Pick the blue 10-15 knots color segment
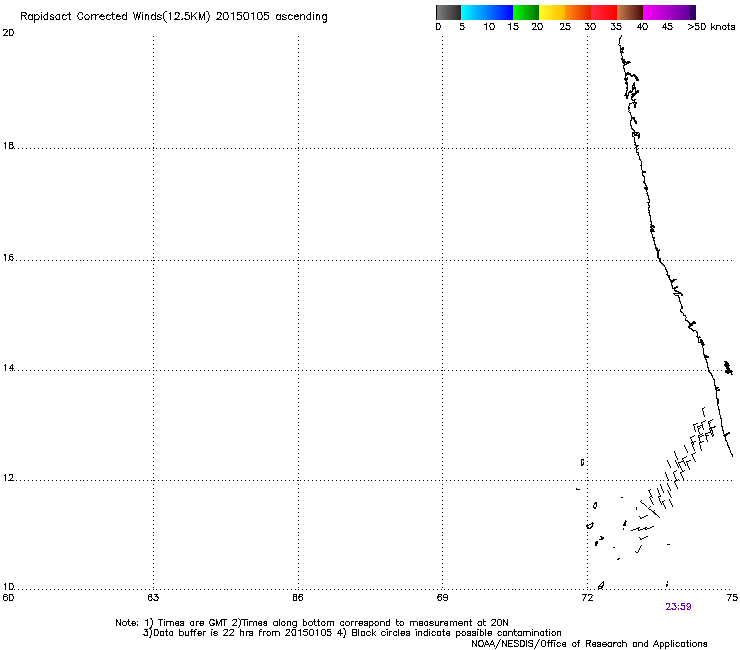This screenshot has width=740, height=650. pyautogui.click(x=500, y=12)
